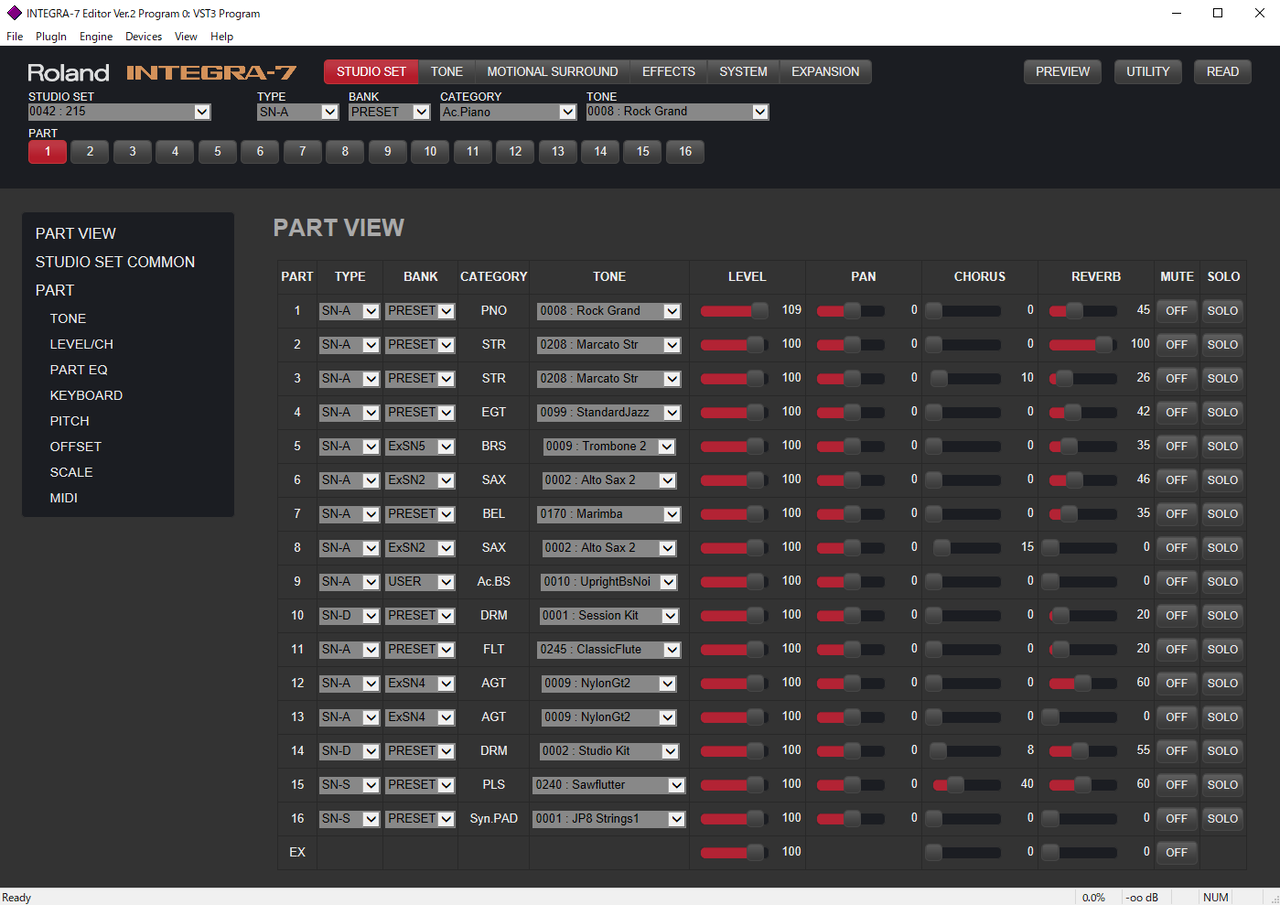Expand the CATEGORY dropdown showing Ac.Piano

click(x=508, y=112)
